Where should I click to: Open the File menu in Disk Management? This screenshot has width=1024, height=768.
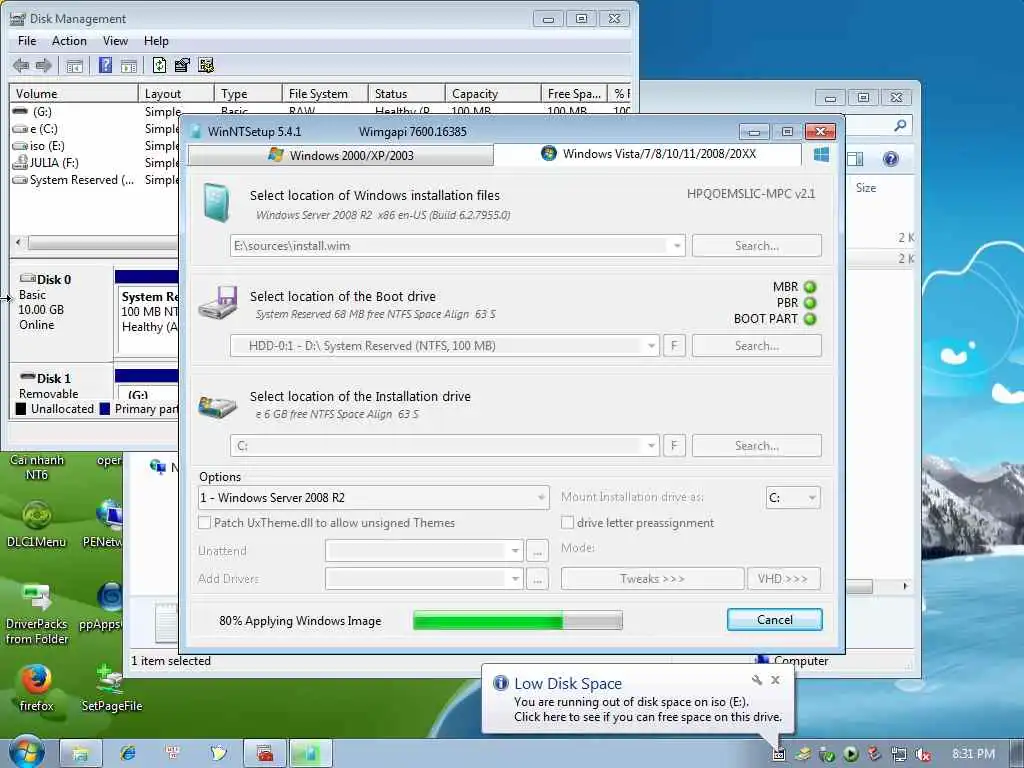pos(27,40)
